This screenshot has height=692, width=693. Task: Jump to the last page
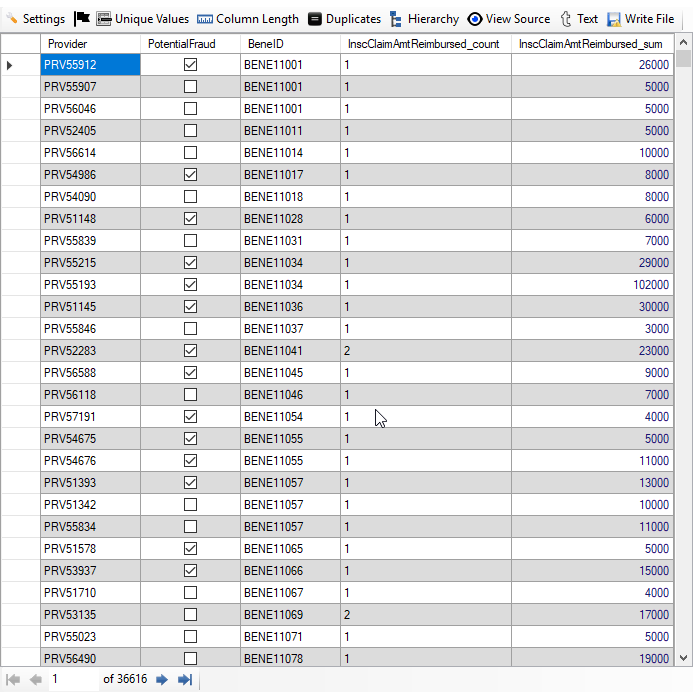coord(185,680)
